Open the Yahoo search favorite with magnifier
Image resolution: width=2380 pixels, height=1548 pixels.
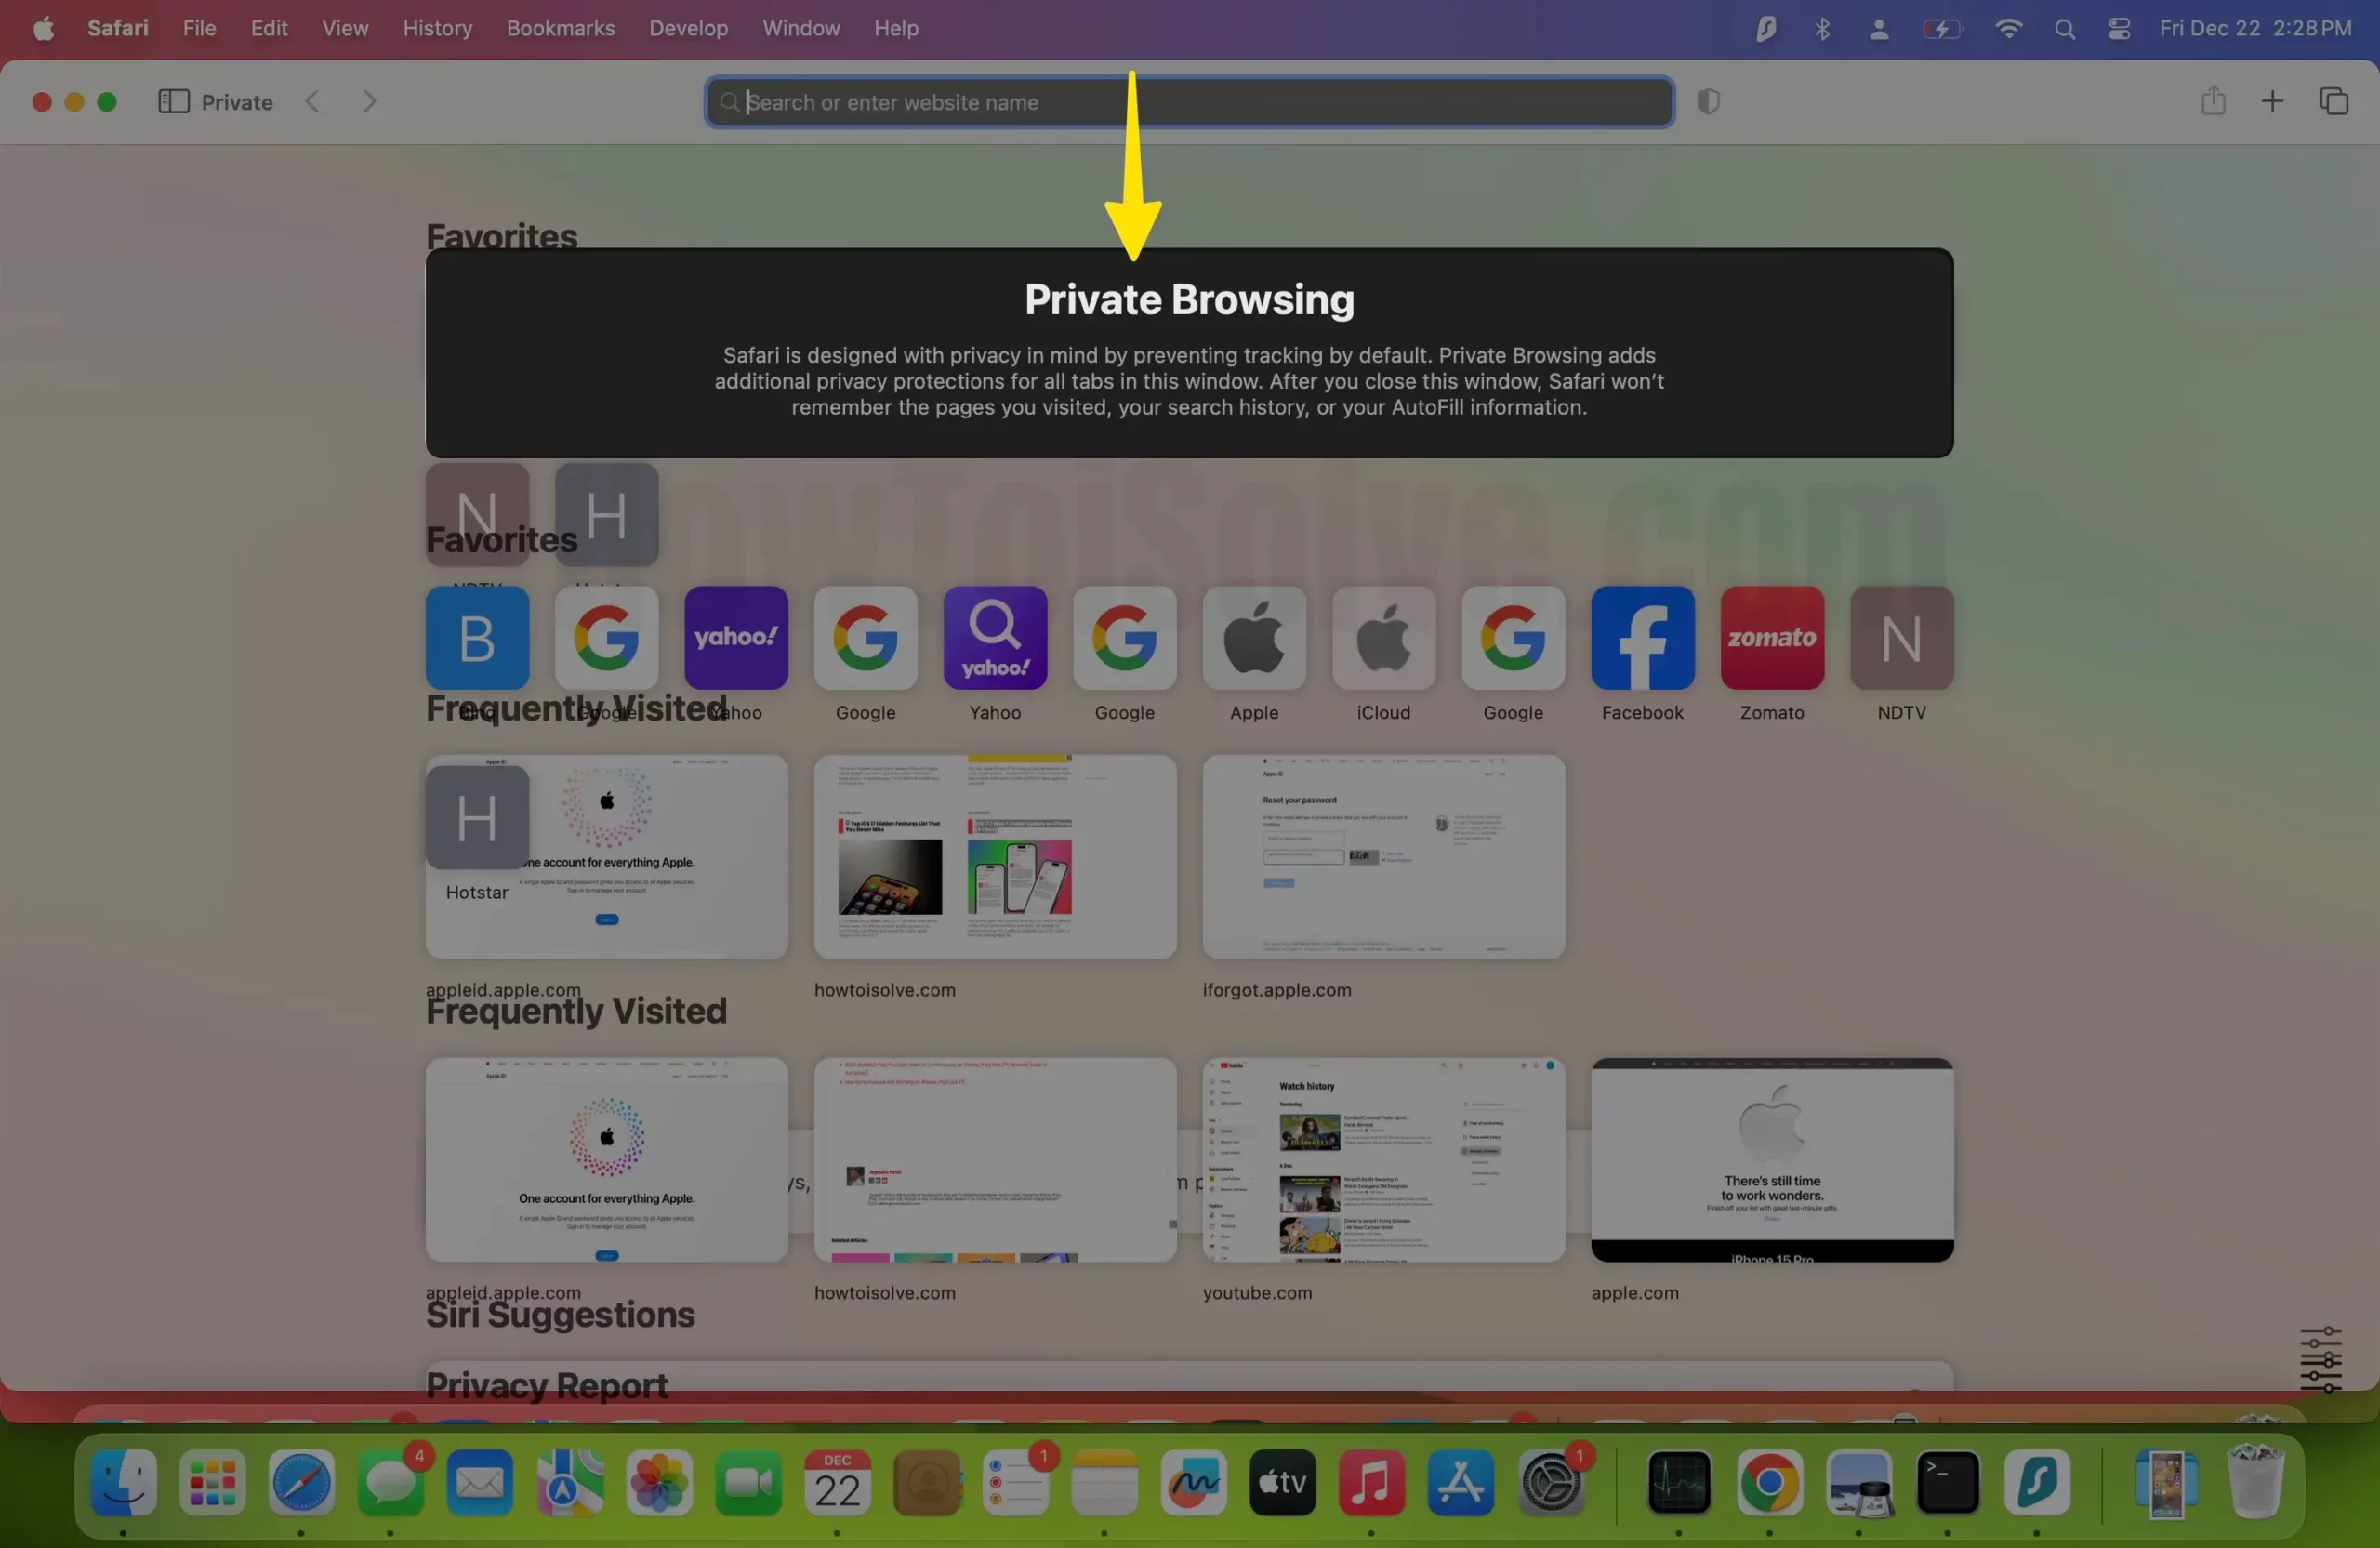pos(995,637)
